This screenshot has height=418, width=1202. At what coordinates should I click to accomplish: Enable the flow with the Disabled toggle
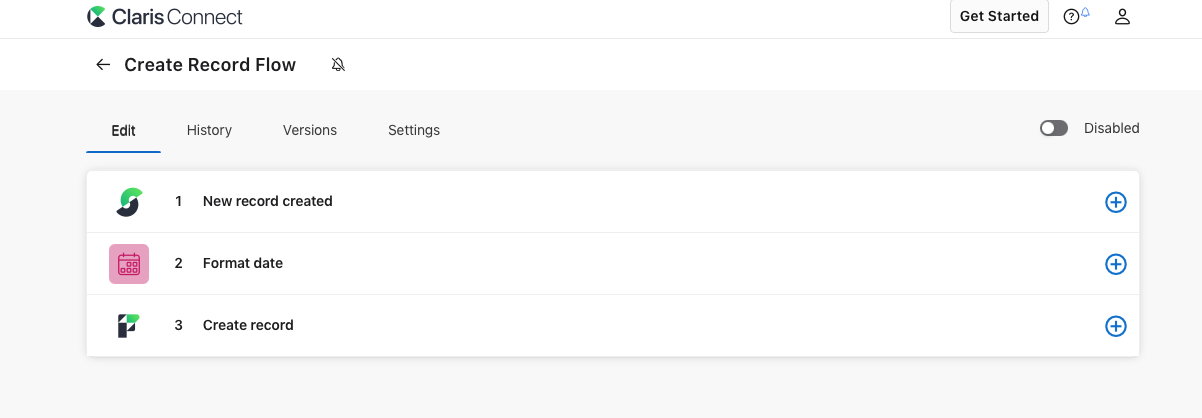click(x=1054, y=128)
